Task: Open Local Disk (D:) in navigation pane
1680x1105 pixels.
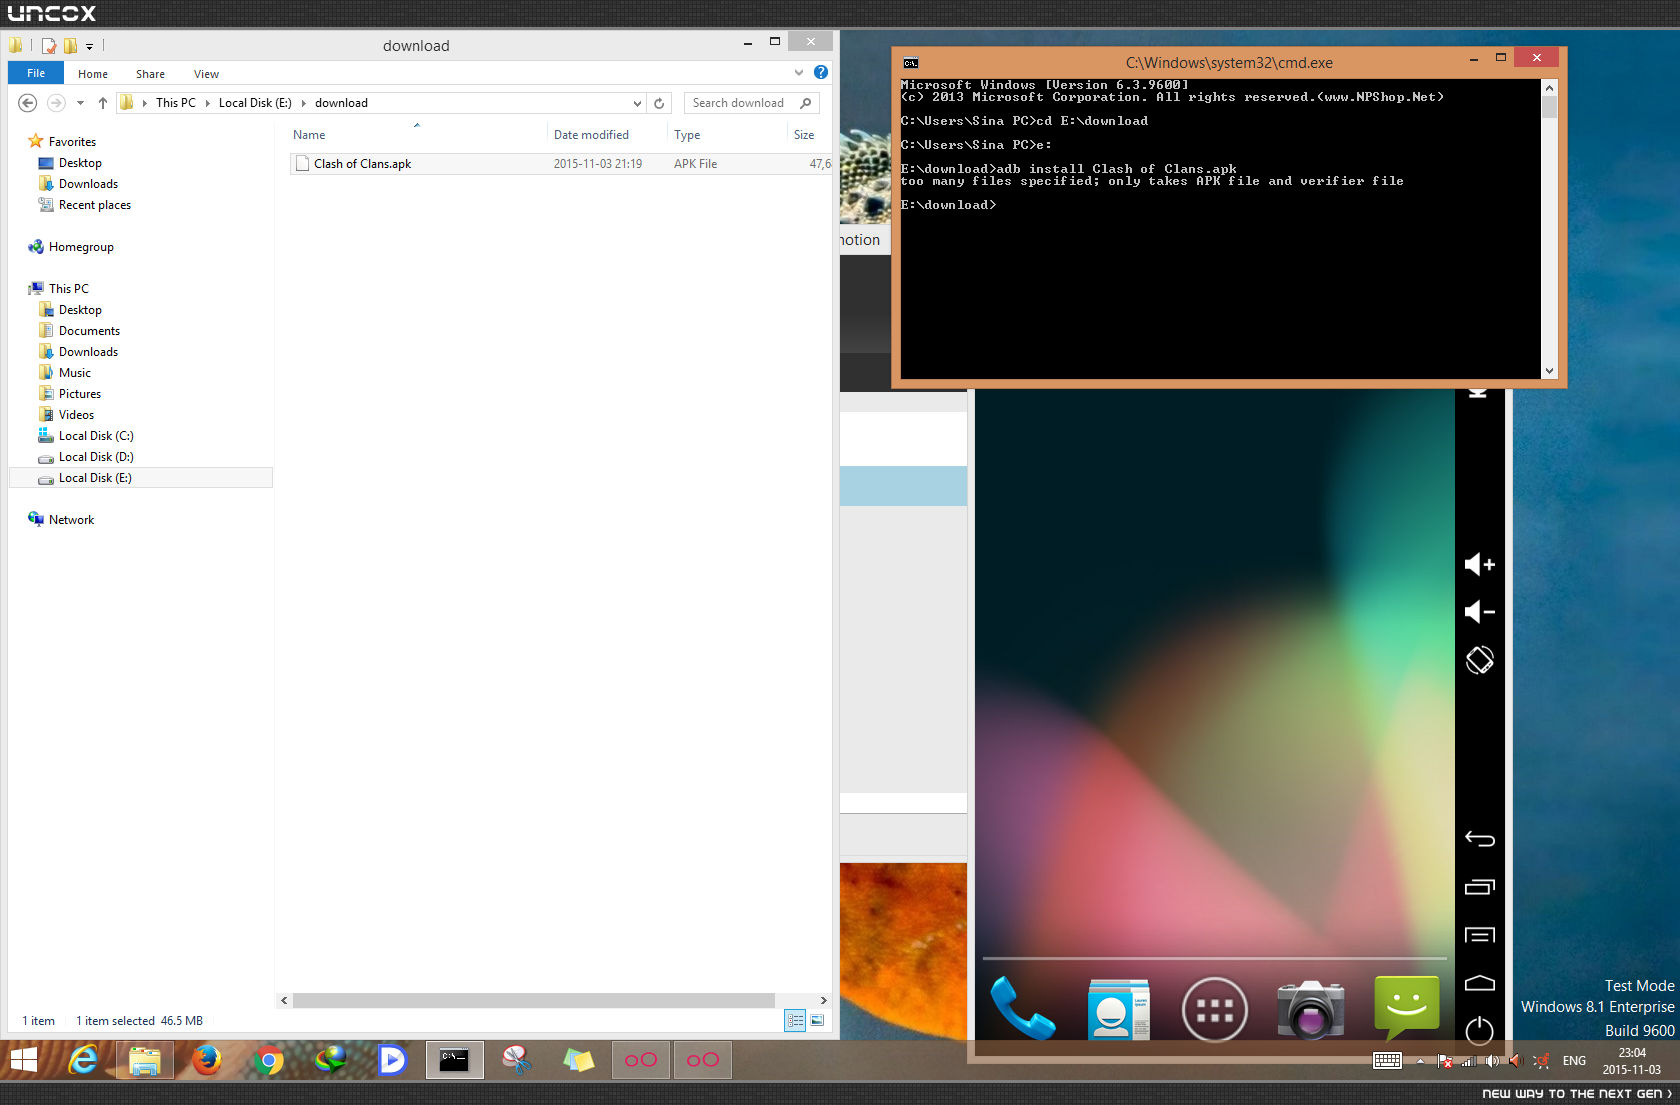Action: tap(96, 457)
